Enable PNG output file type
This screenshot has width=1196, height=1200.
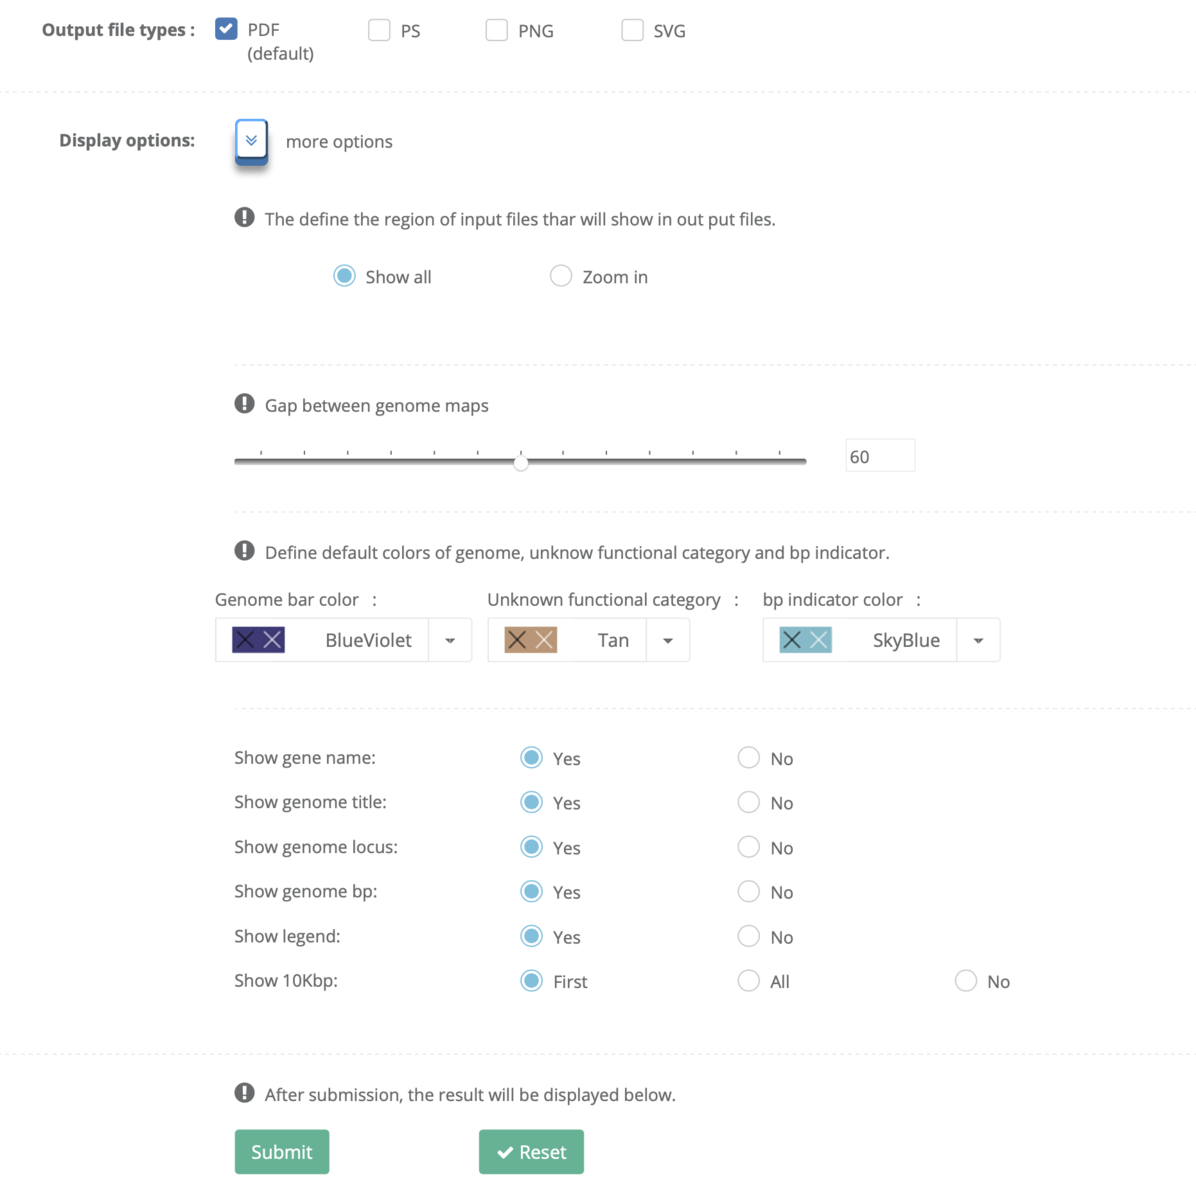[x=496, y=30]
